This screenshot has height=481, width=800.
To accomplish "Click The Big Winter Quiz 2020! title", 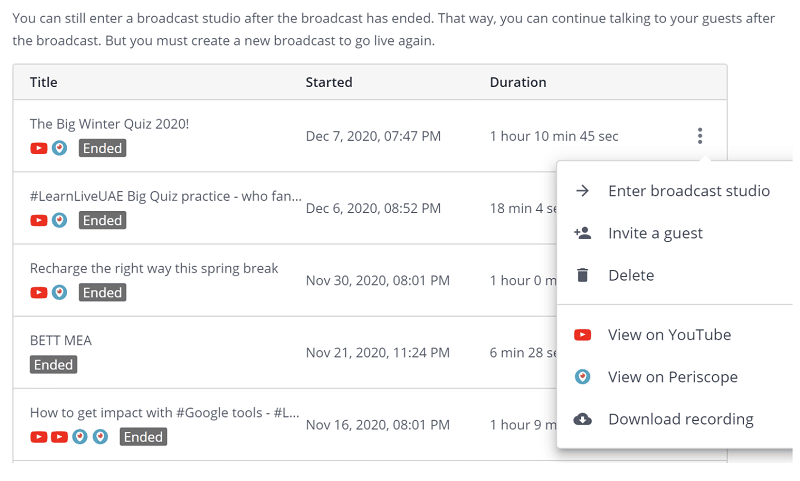I will tap(109, 124).
